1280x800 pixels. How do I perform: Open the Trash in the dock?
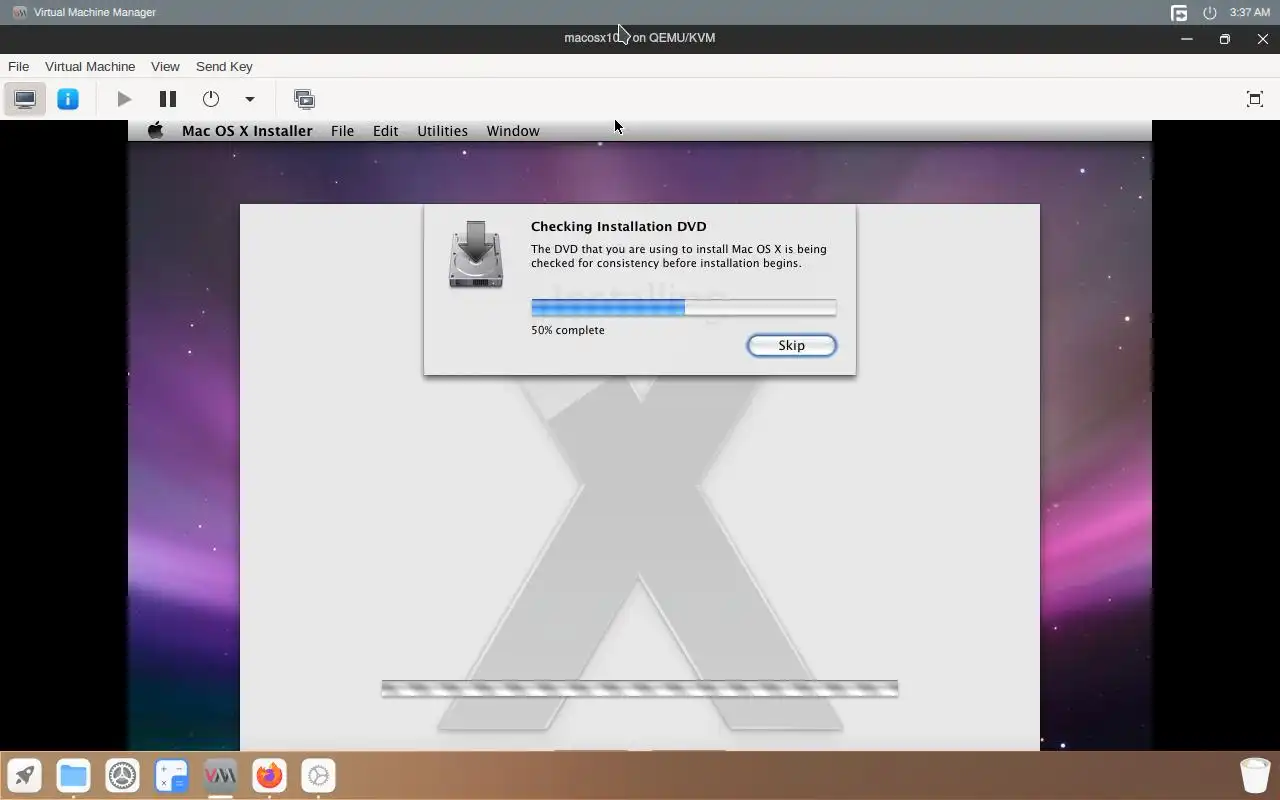pos(1255,775)
